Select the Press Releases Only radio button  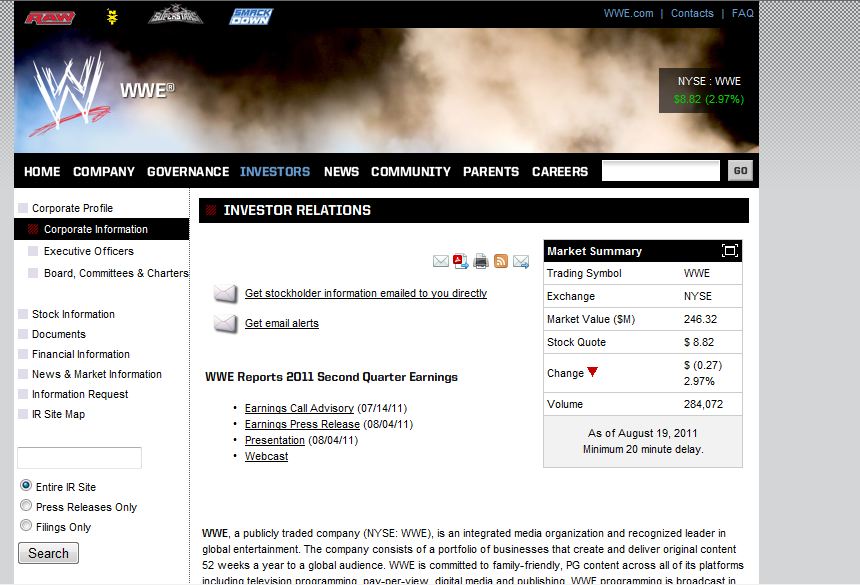tap(26, 505)
